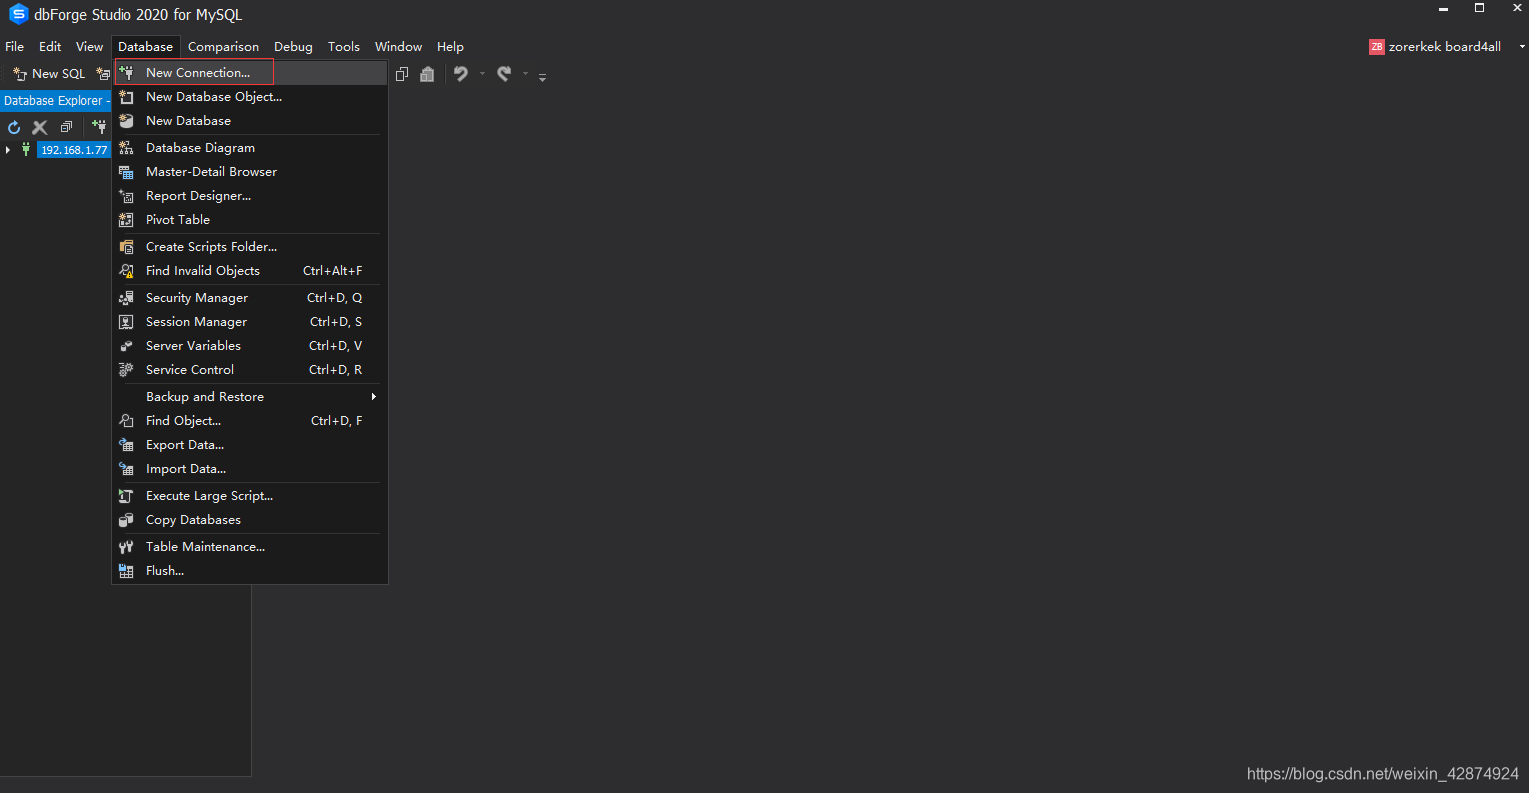
Task: Open the File menu
Action: click(x=15, y=47)
